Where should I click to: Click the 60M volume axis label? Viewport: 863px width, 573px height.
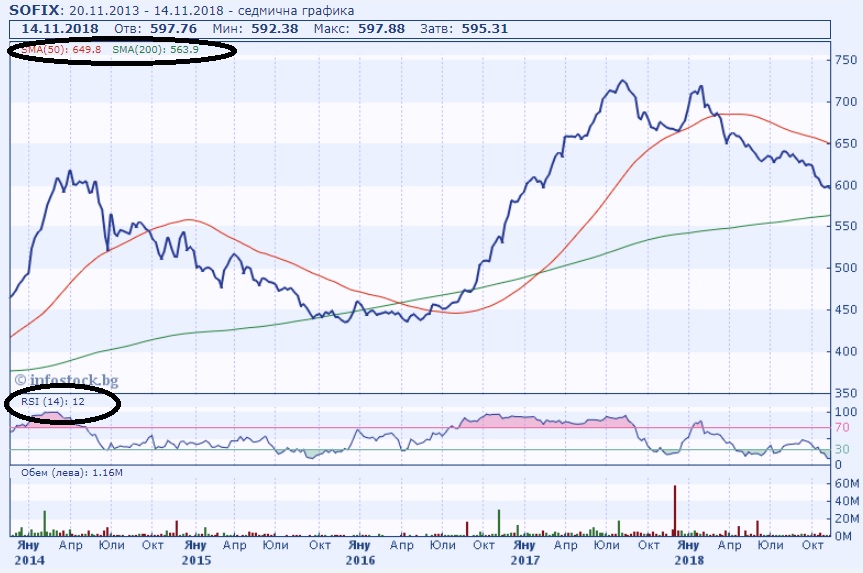(x=845, y=483)
